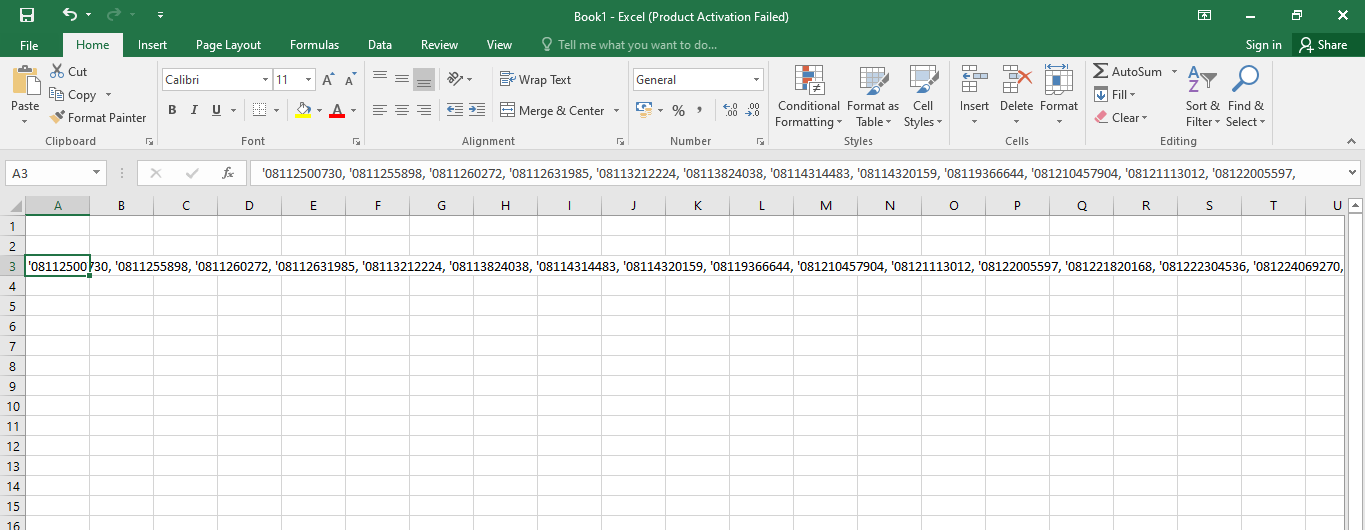
Task: Click the red Font Color button
Action: coord(337,110)
